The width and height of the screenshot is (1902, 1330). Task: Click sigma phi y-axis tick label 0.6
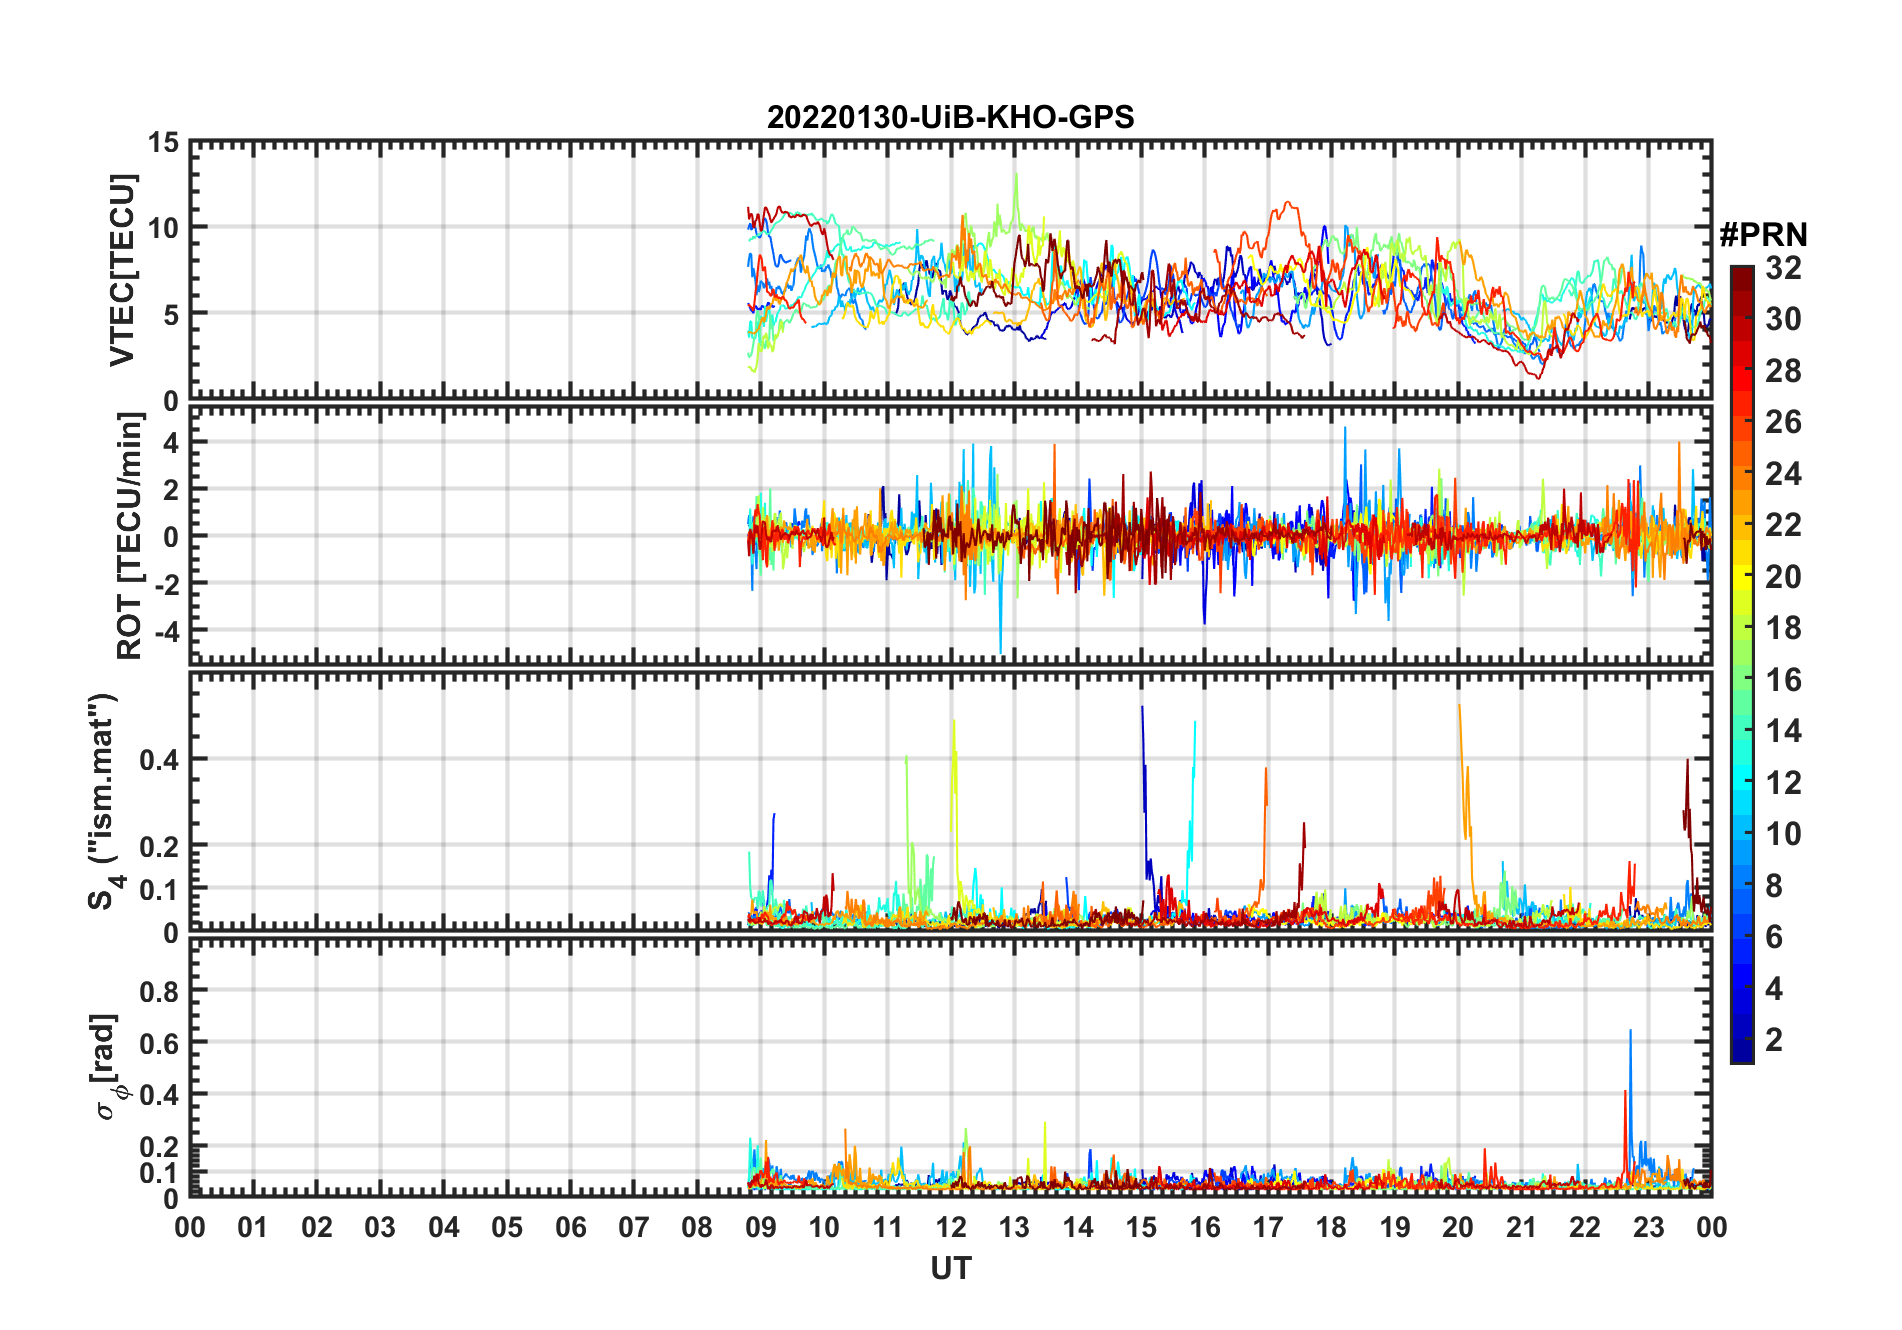tap(159, 1043)
